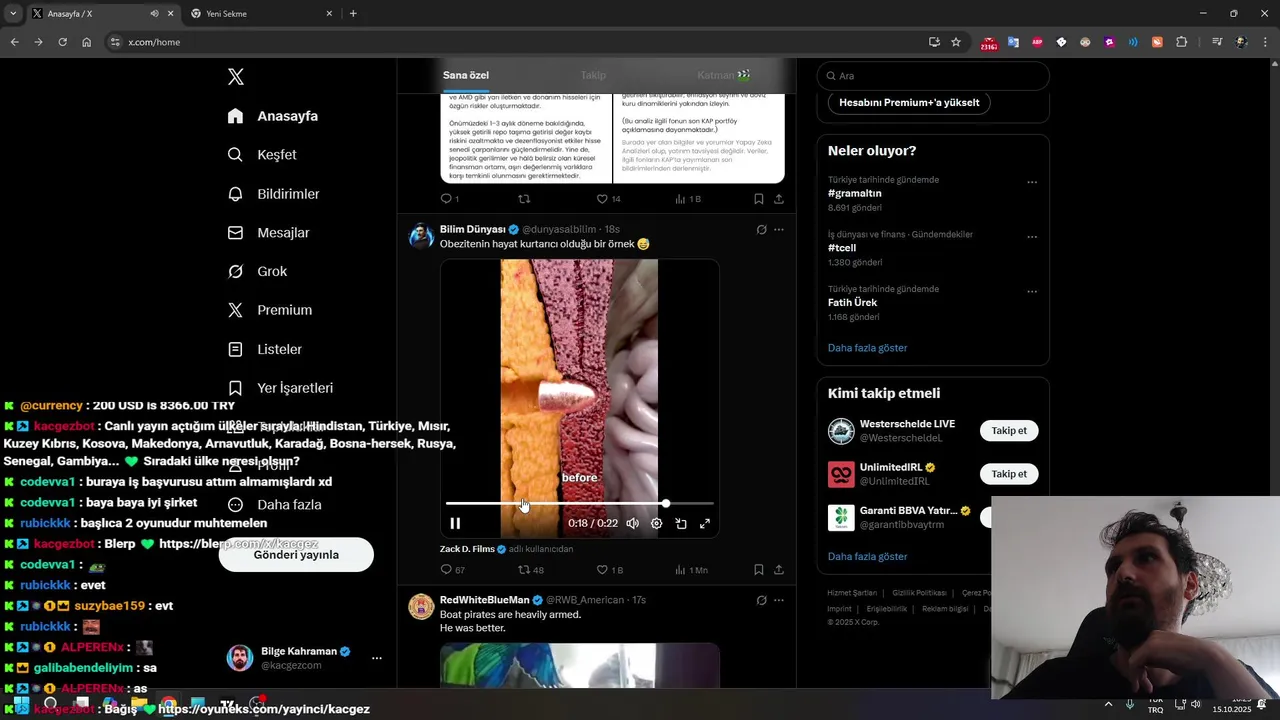The width and height of the screenshot is (1280, 720).
Task: Click the Ara search field
Action: 933,76
